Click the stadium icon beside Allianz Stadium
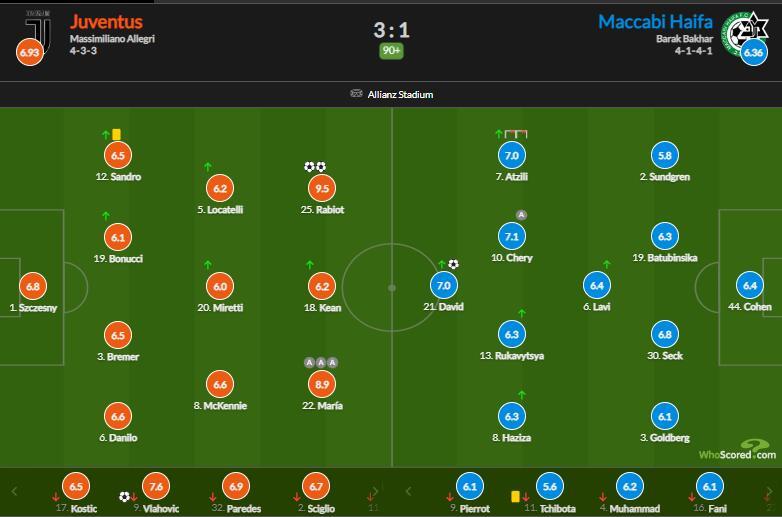Viewport: 782px width, 517px height. tap(357, 94)
